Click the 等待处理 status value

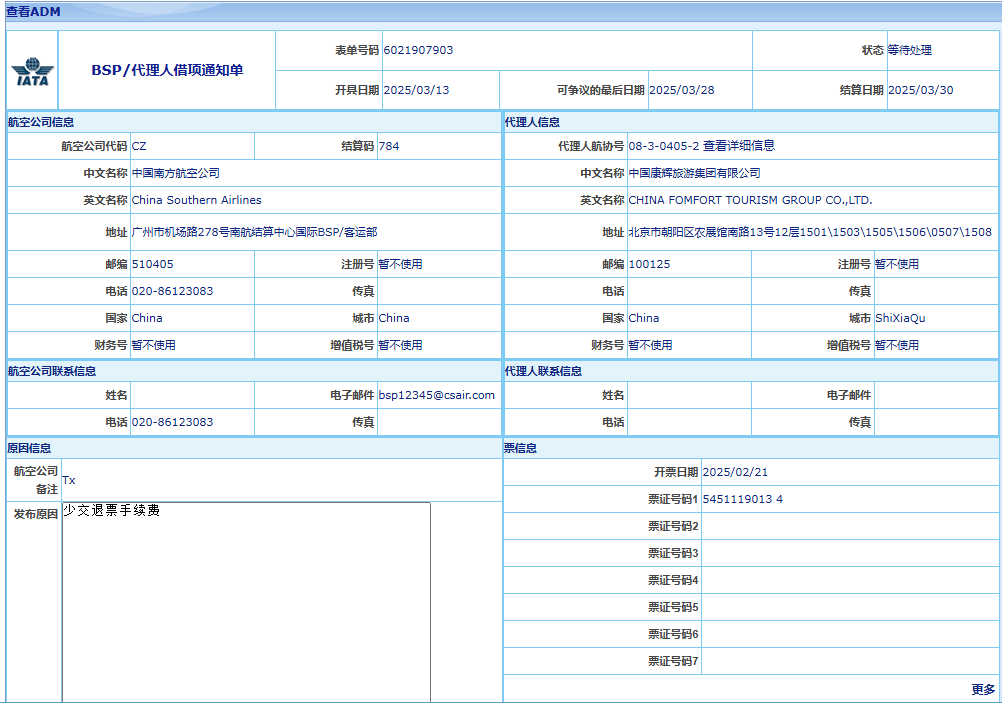(910, 50)
